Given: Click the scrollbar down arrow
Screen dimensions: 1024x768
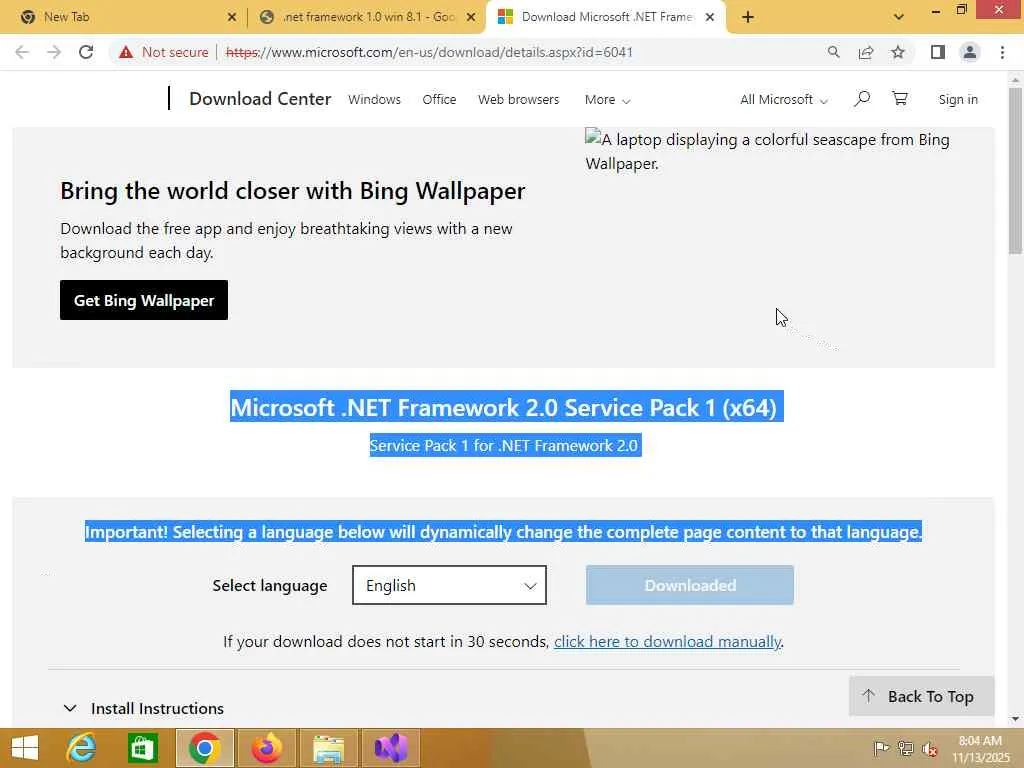Looking at the screenshot, I should [1016, 719].
